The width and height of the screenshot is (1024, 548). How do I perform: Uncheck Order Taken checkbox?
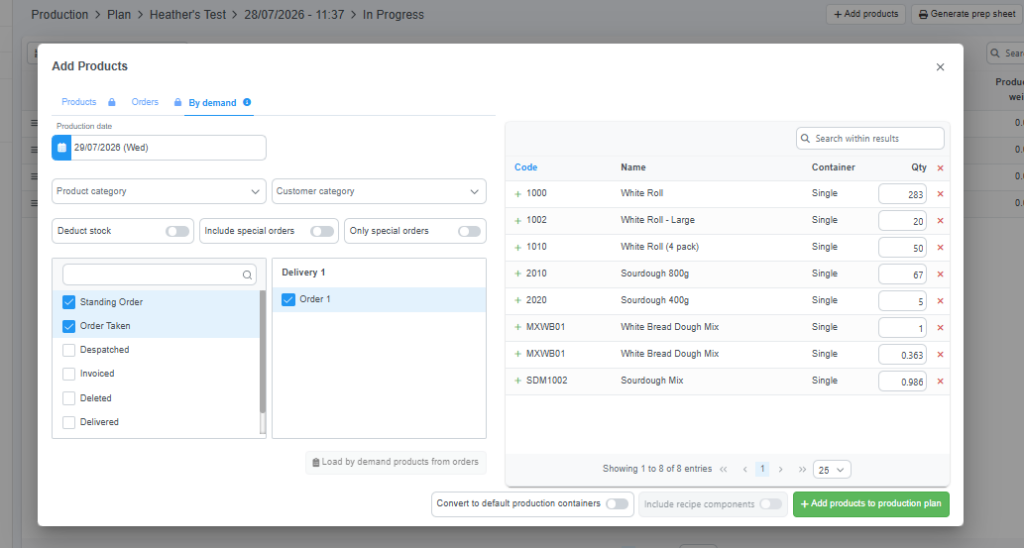[69, 326]
